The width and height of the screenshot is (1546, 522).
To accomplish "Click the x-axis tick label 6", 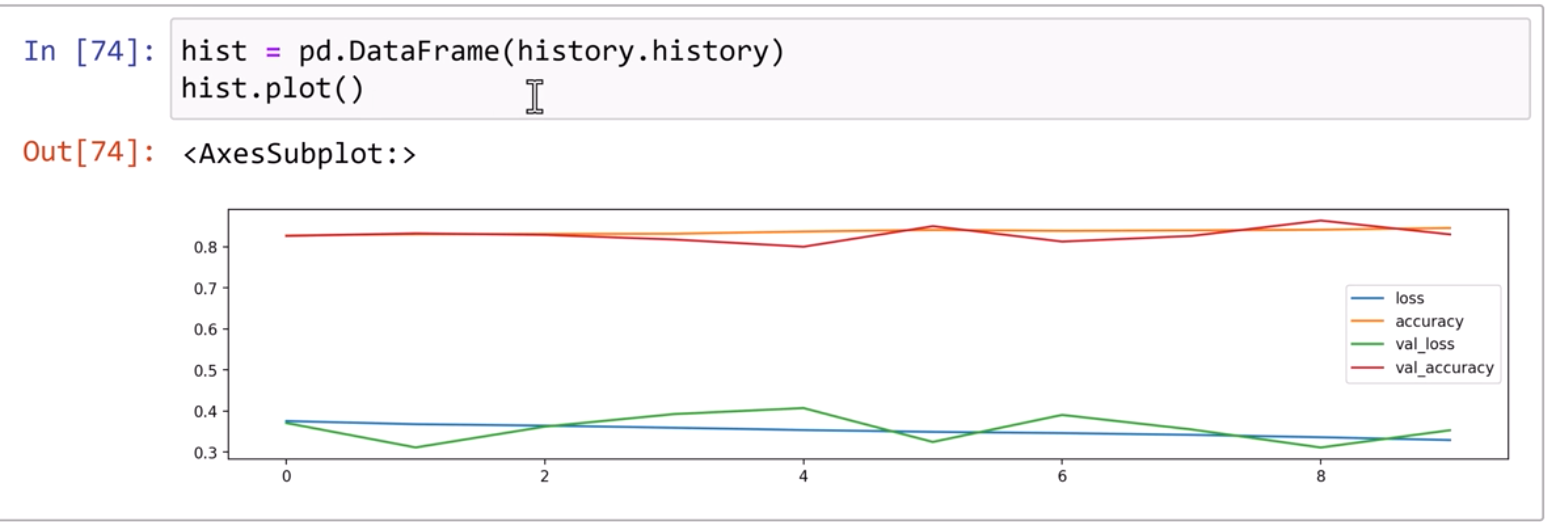I will (x=1062, y=477).
